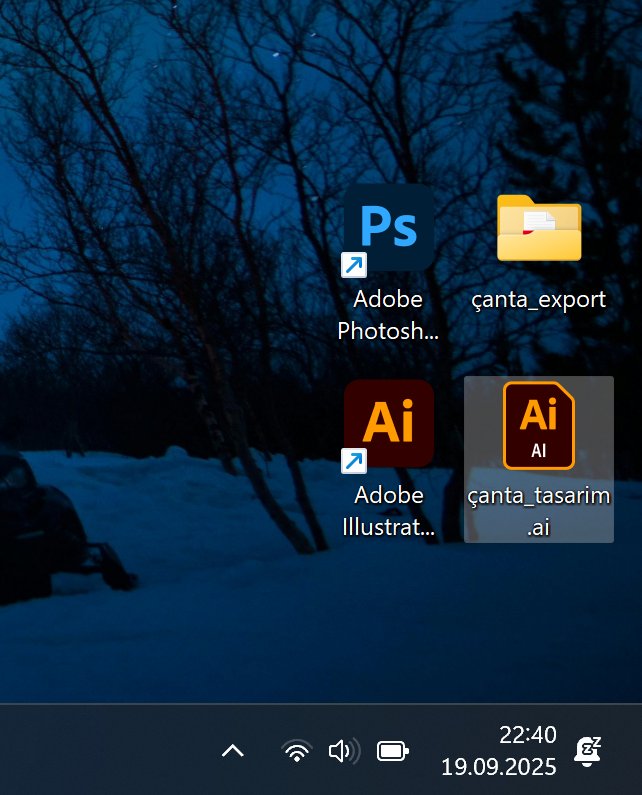This screenshot has height=795, width=642.
Task: Select the Adobe Illustrator shortcut icon
Action: pyautogui.click(x=389, y=424)
